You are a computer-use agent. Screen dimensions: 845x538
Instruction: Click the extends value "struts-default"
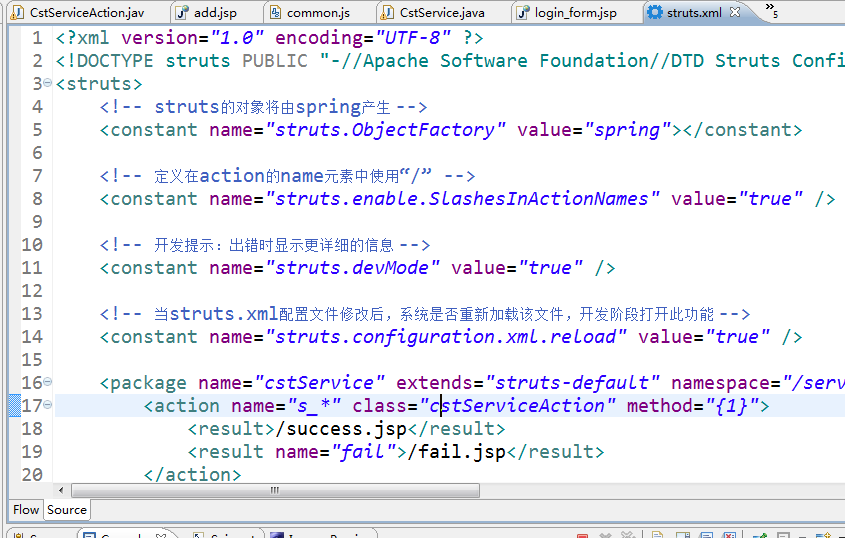[572, 383]
